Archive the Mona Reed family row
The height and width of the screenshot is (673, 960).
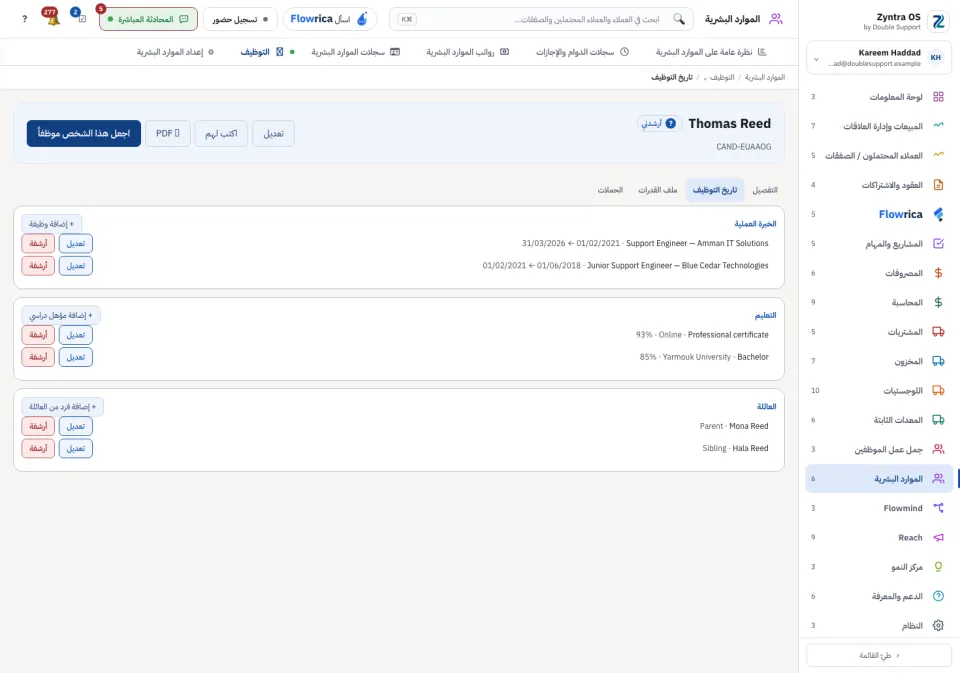tap(38, 426)
